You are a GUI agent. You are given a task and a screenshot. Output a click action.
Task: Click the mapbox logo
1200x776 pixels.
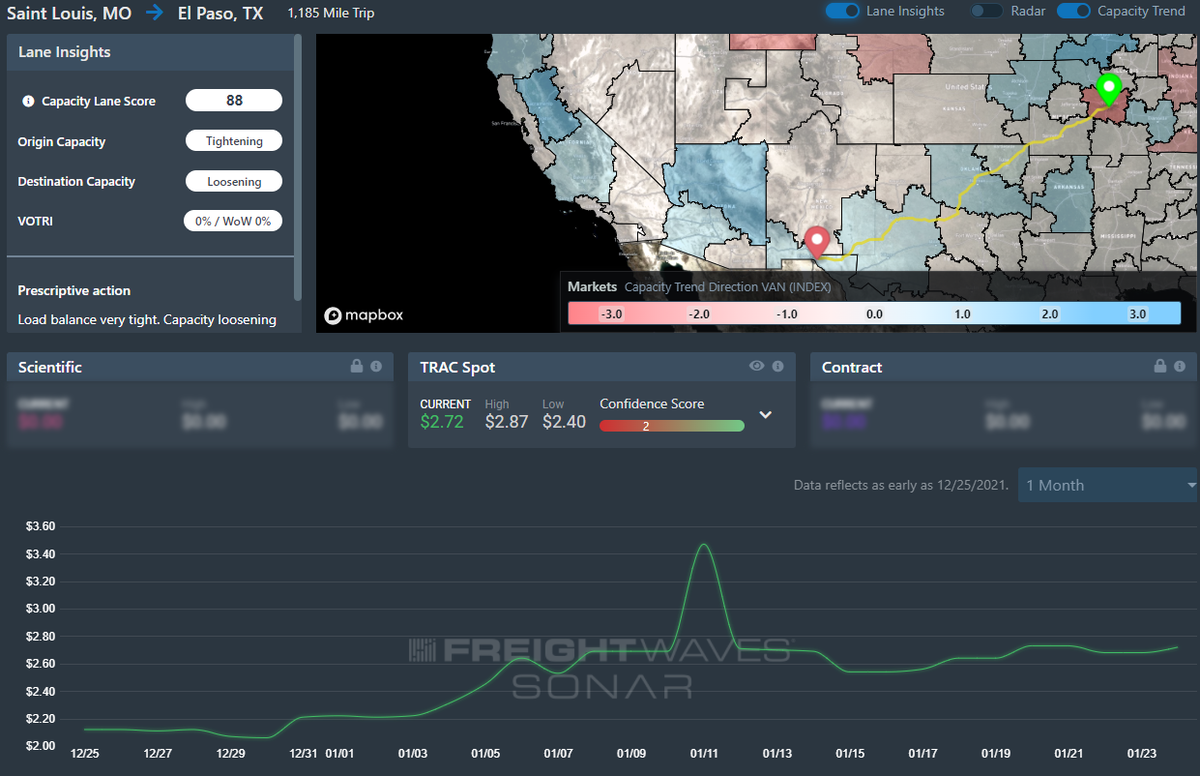point(364,315)
